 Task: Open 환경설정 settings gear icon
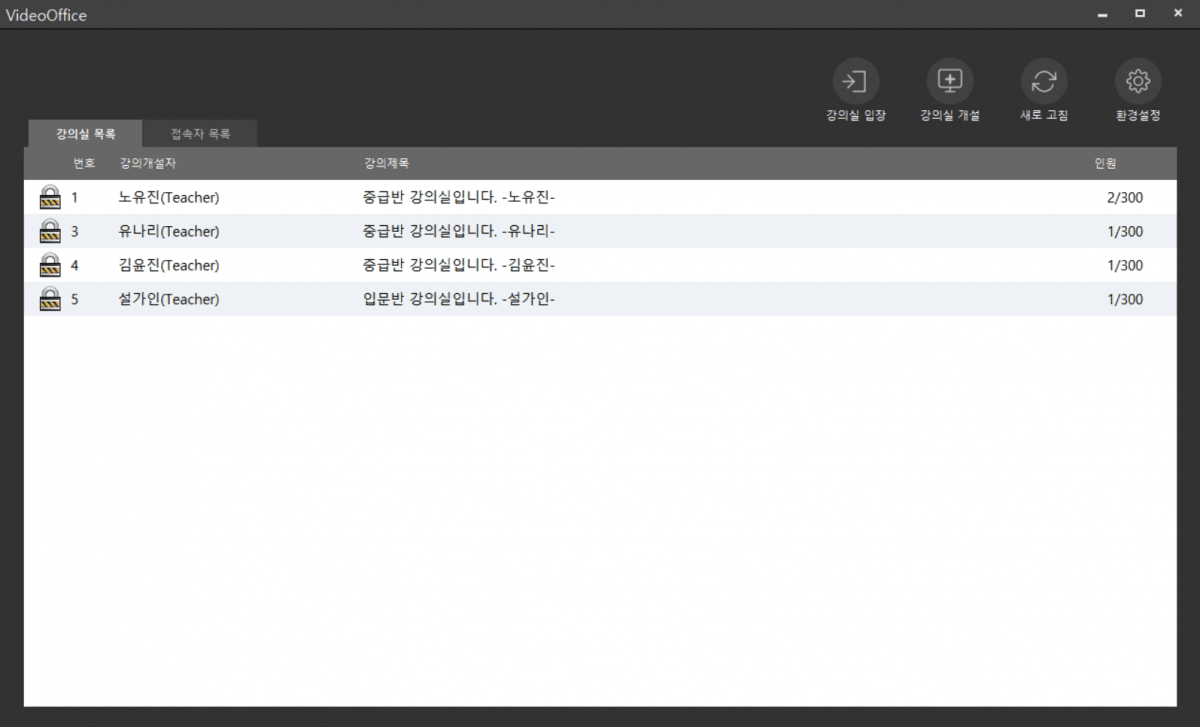tap(1138, 82)
